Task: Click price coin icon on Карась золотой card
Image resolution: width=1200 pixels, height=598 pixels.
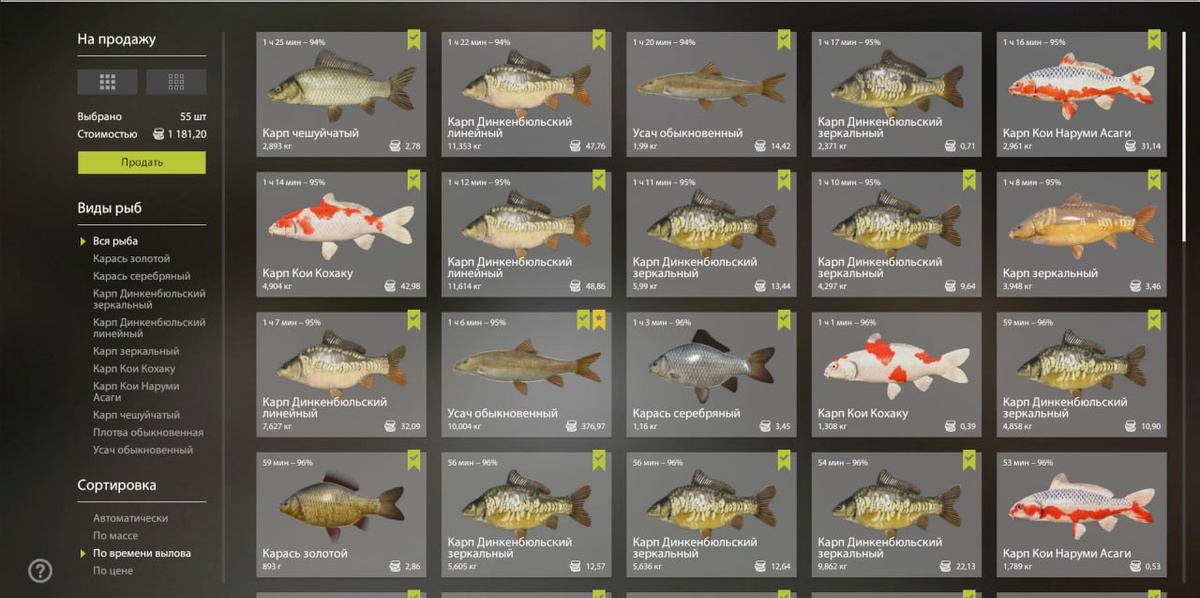Action: click(x=395, y=567)
